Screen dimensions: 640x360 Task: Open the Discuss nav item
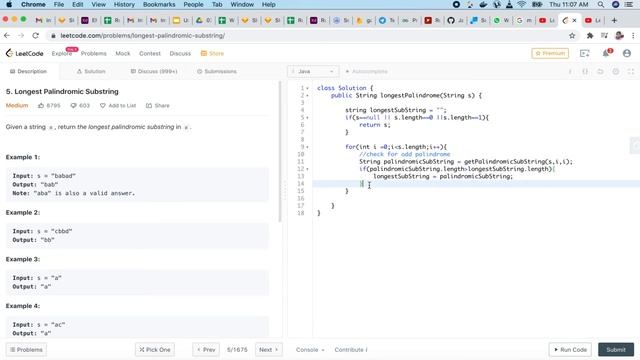tap(180, 53)
